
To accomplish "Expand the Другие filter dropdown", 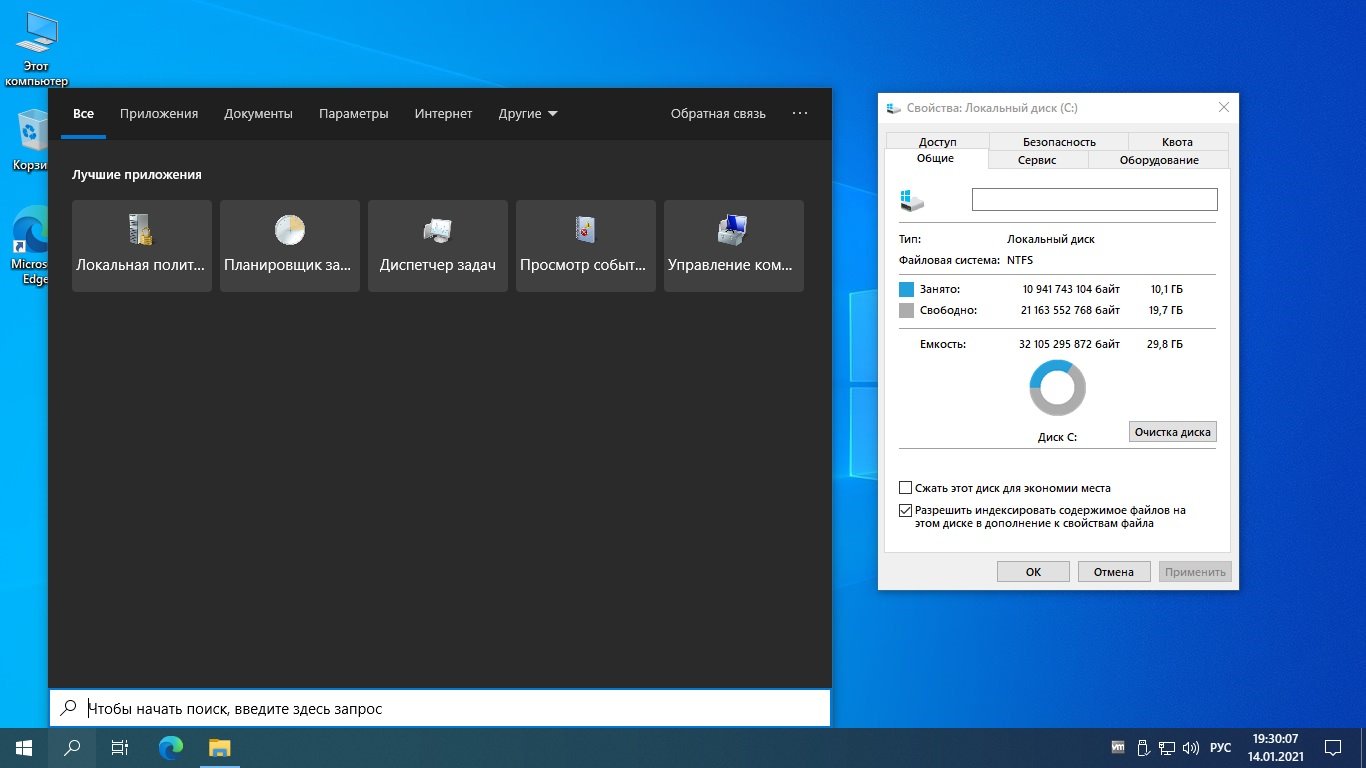I will [528, 114].
